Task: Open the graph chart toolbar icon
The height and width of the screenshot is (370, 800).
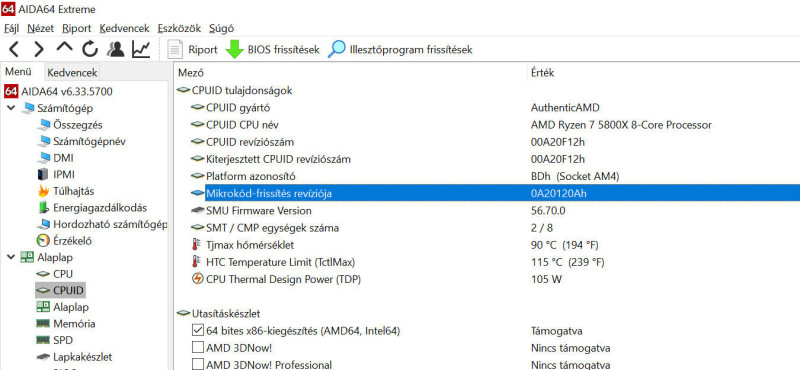Action: pyautogui.click(x=141, y=50)
